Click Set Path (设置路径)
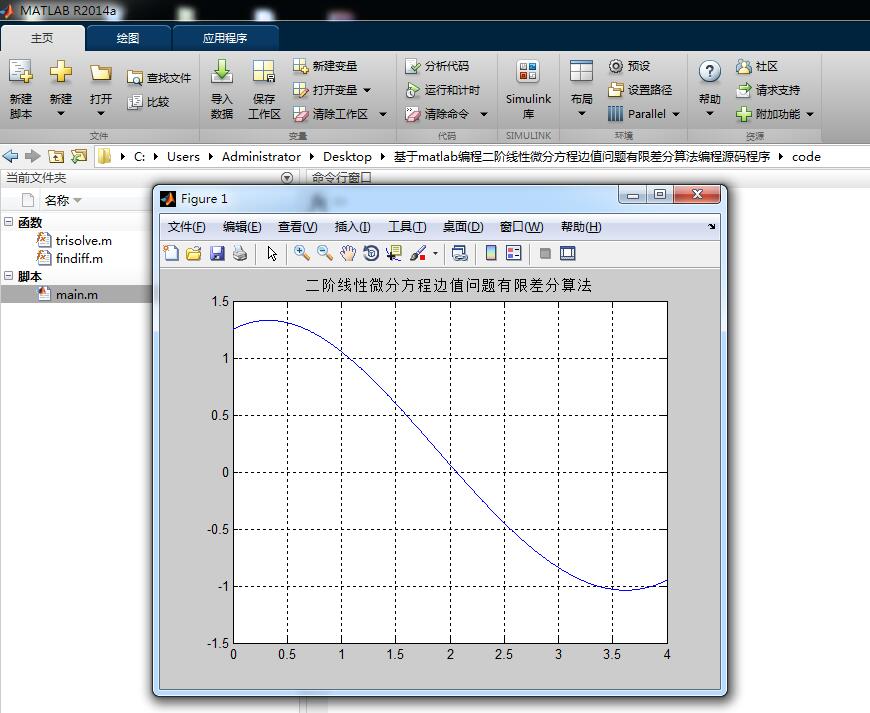Image resolution: width=870 pixels, height=713 pixels. click(640, 90)
